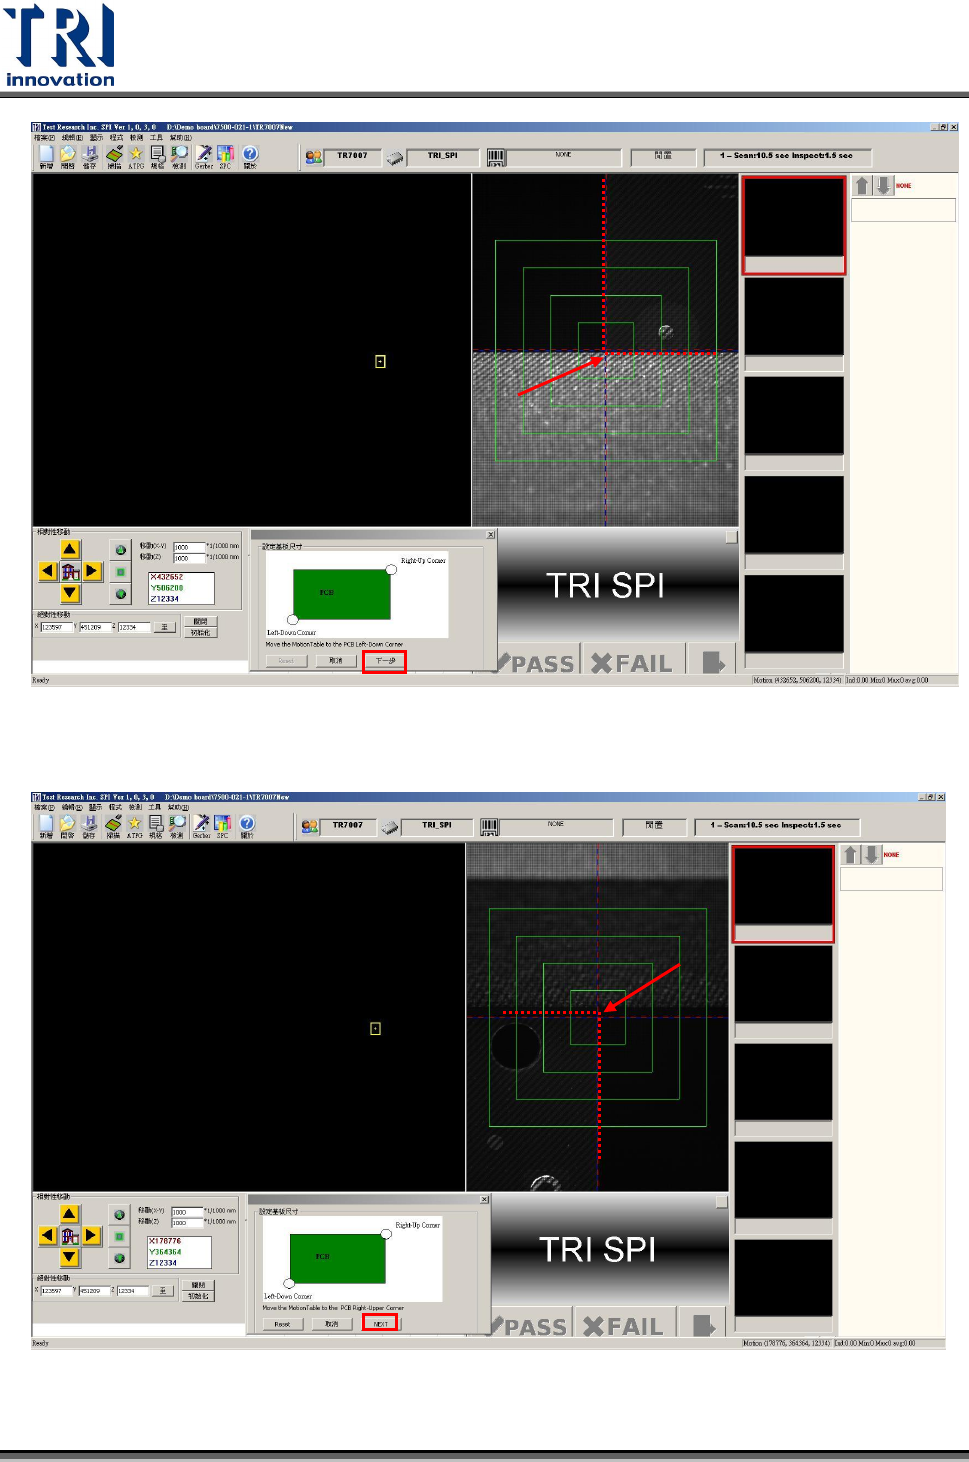Click the users icon beside TR7007 in upper screenshot
Screen dimensions: 969x1462
pos(314,157)
